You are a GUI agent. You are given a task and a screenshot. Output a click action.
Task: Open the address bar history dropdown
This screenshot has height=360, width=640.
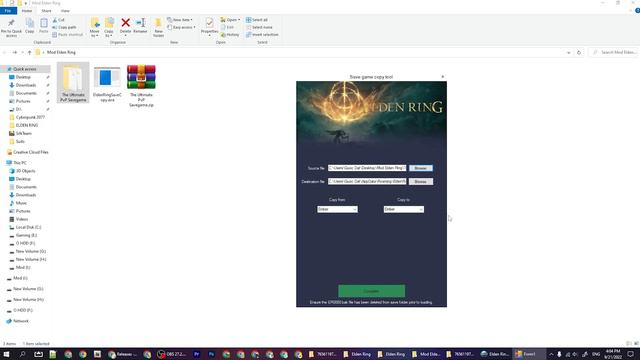coord(569,52)
